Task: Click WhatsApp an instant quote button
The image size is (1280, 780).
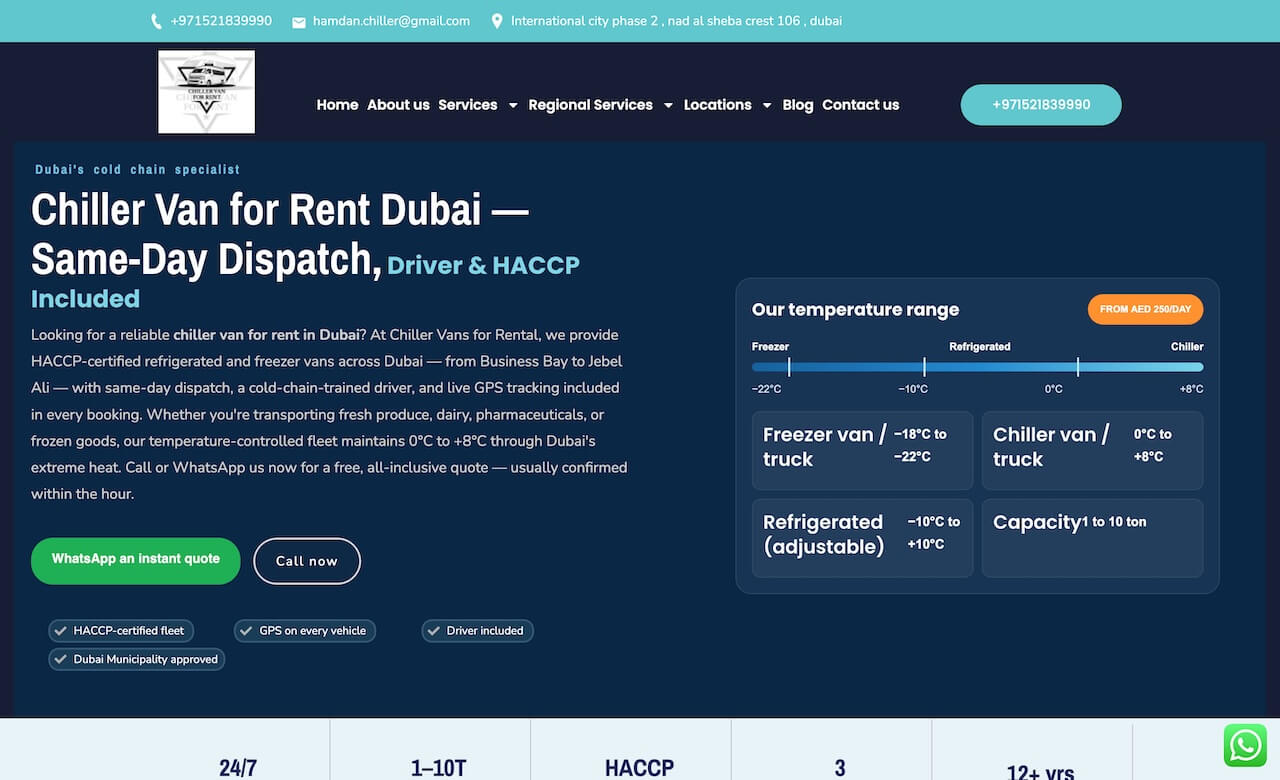Action: click(136, 560)
